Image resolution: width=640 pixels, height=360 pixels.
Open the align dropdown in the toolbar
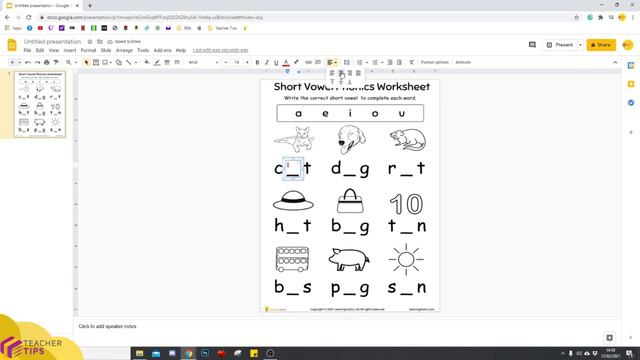(x=332, y=62)
